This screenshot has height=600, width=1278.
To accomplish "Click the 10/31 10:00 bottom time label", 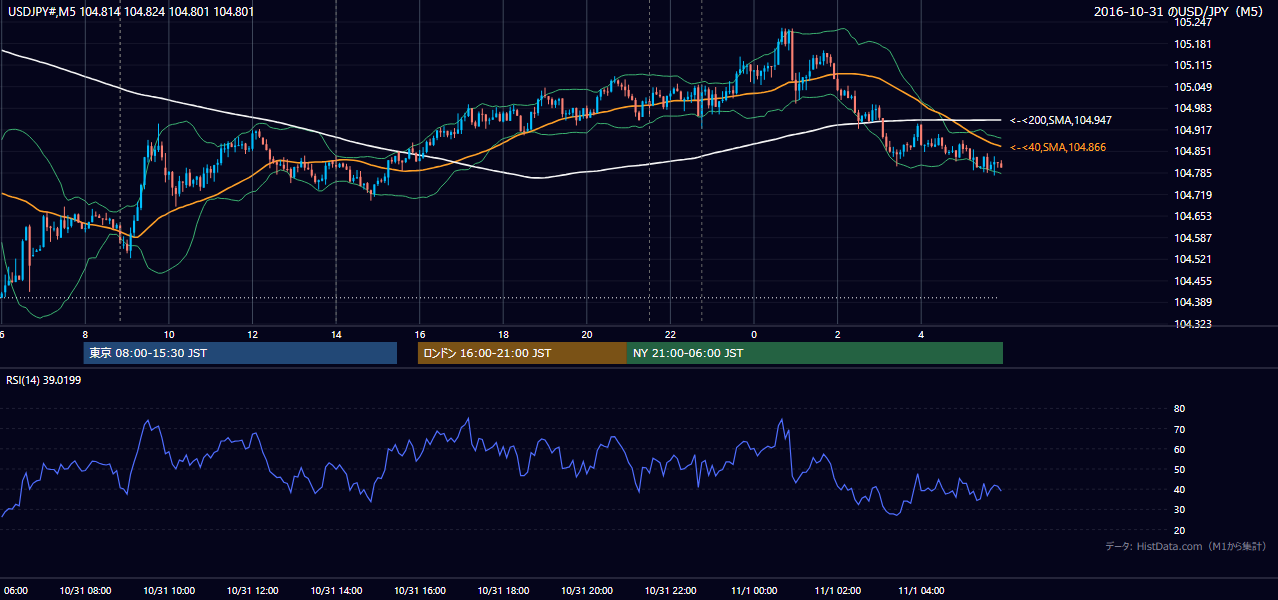I will click(169, 591).
